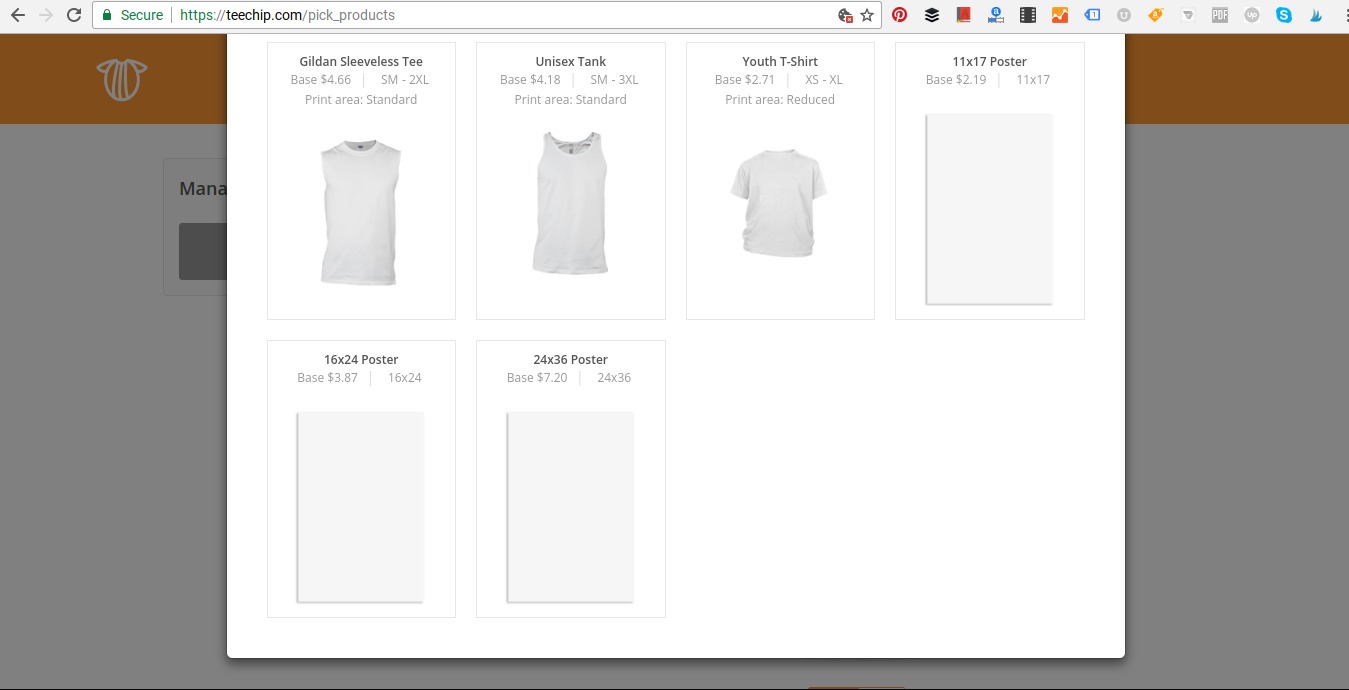The image size is (1349, 690).
Task: Select the Unisex Tank product
Action: point(570,180)
